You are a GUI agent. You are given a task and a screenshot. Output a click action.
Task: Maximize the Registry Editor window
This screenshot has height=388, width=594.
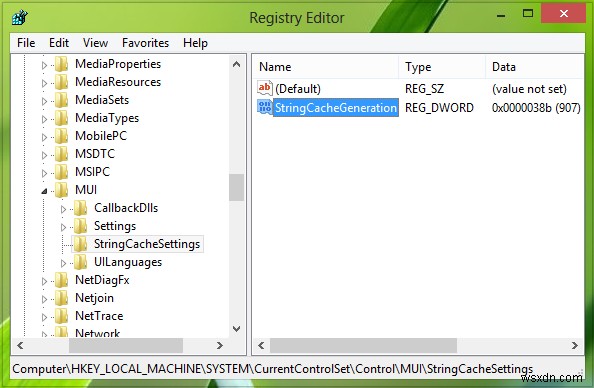[x=528, y=14]
